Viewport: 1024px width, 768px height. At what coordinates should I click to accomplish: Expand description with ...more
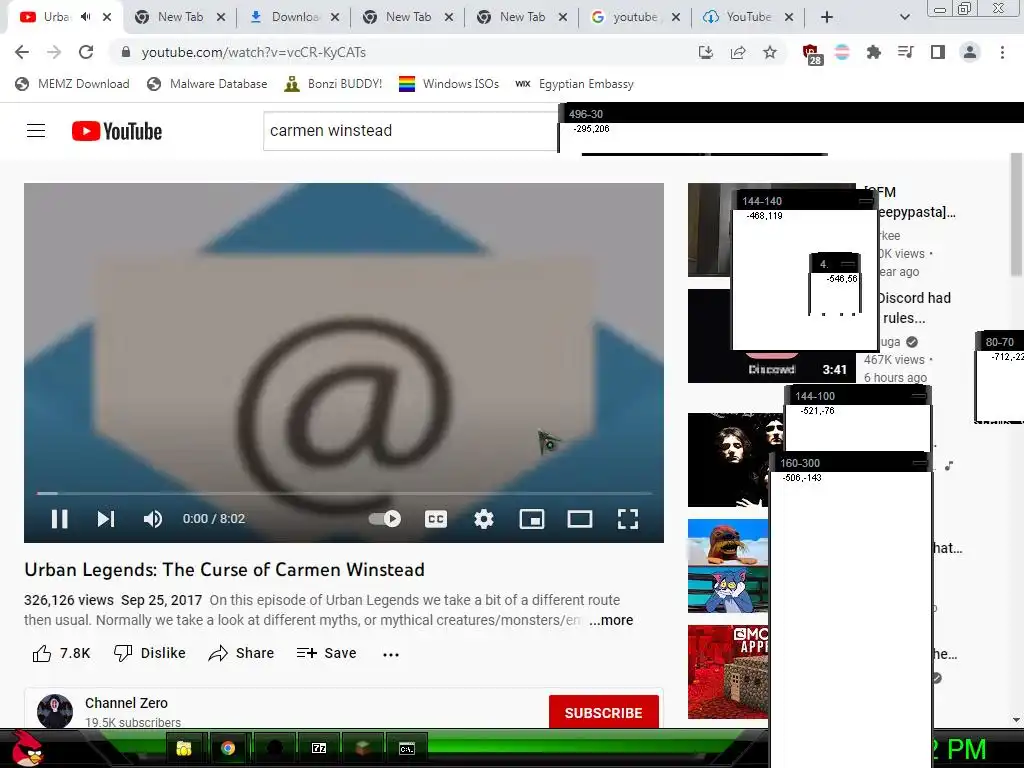611,620
